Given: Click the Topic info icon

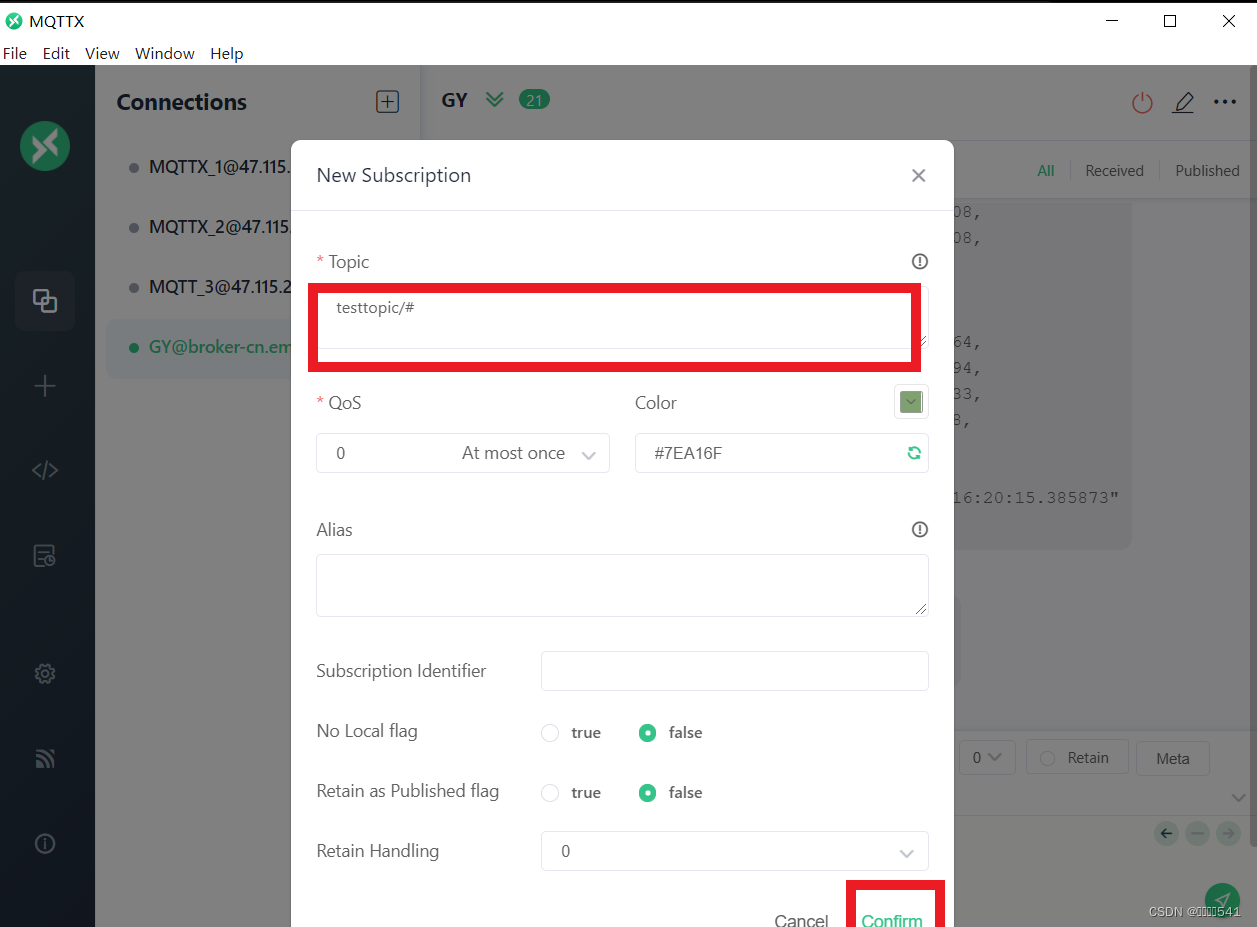Looking at the screenshot, I should [x=920, y=261].
